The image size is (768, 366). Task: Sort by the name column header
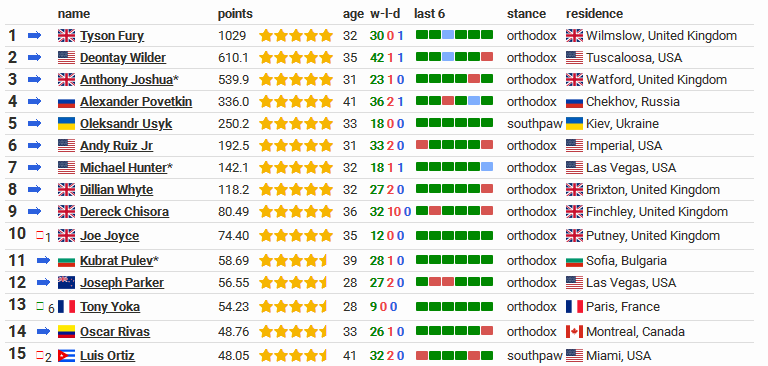(74, 14)
